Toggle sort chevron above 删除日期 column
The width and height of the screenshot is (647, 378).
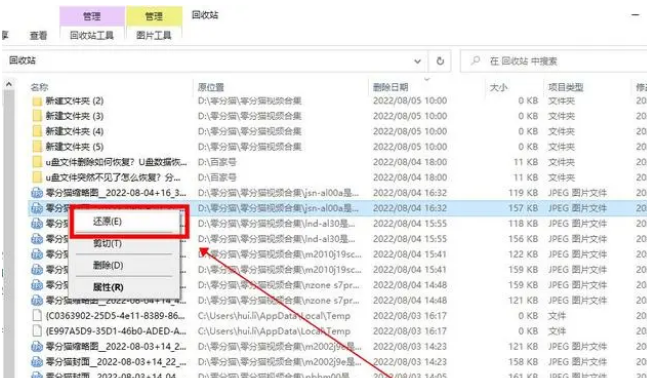click(427, 79)
